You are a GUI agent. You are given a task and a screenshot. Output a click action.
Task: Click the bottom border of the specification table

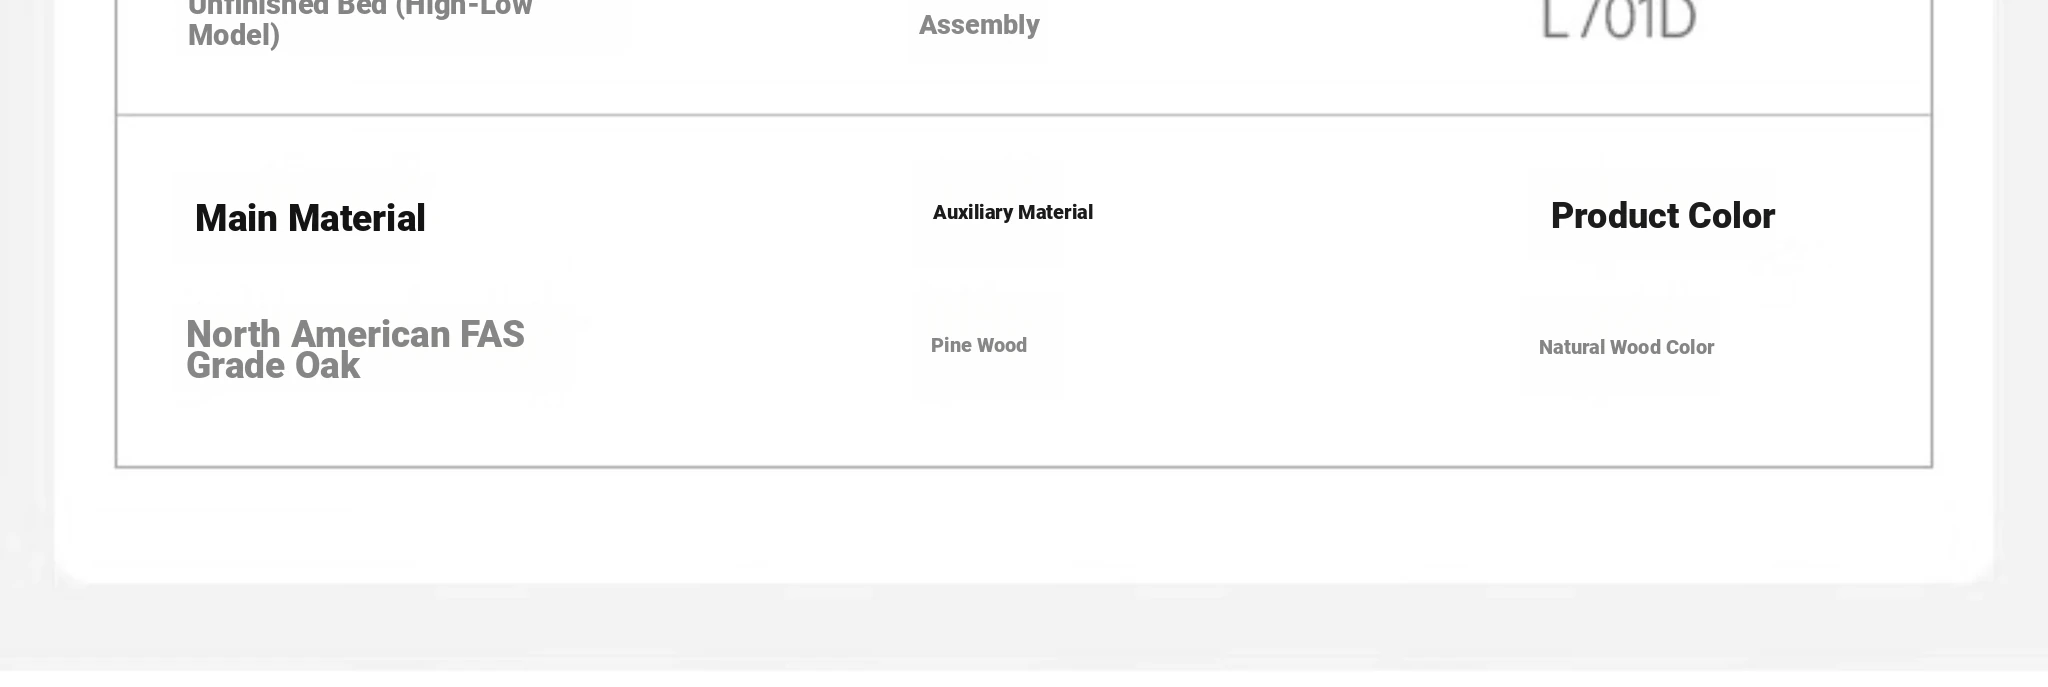(x=1024, y=466)
